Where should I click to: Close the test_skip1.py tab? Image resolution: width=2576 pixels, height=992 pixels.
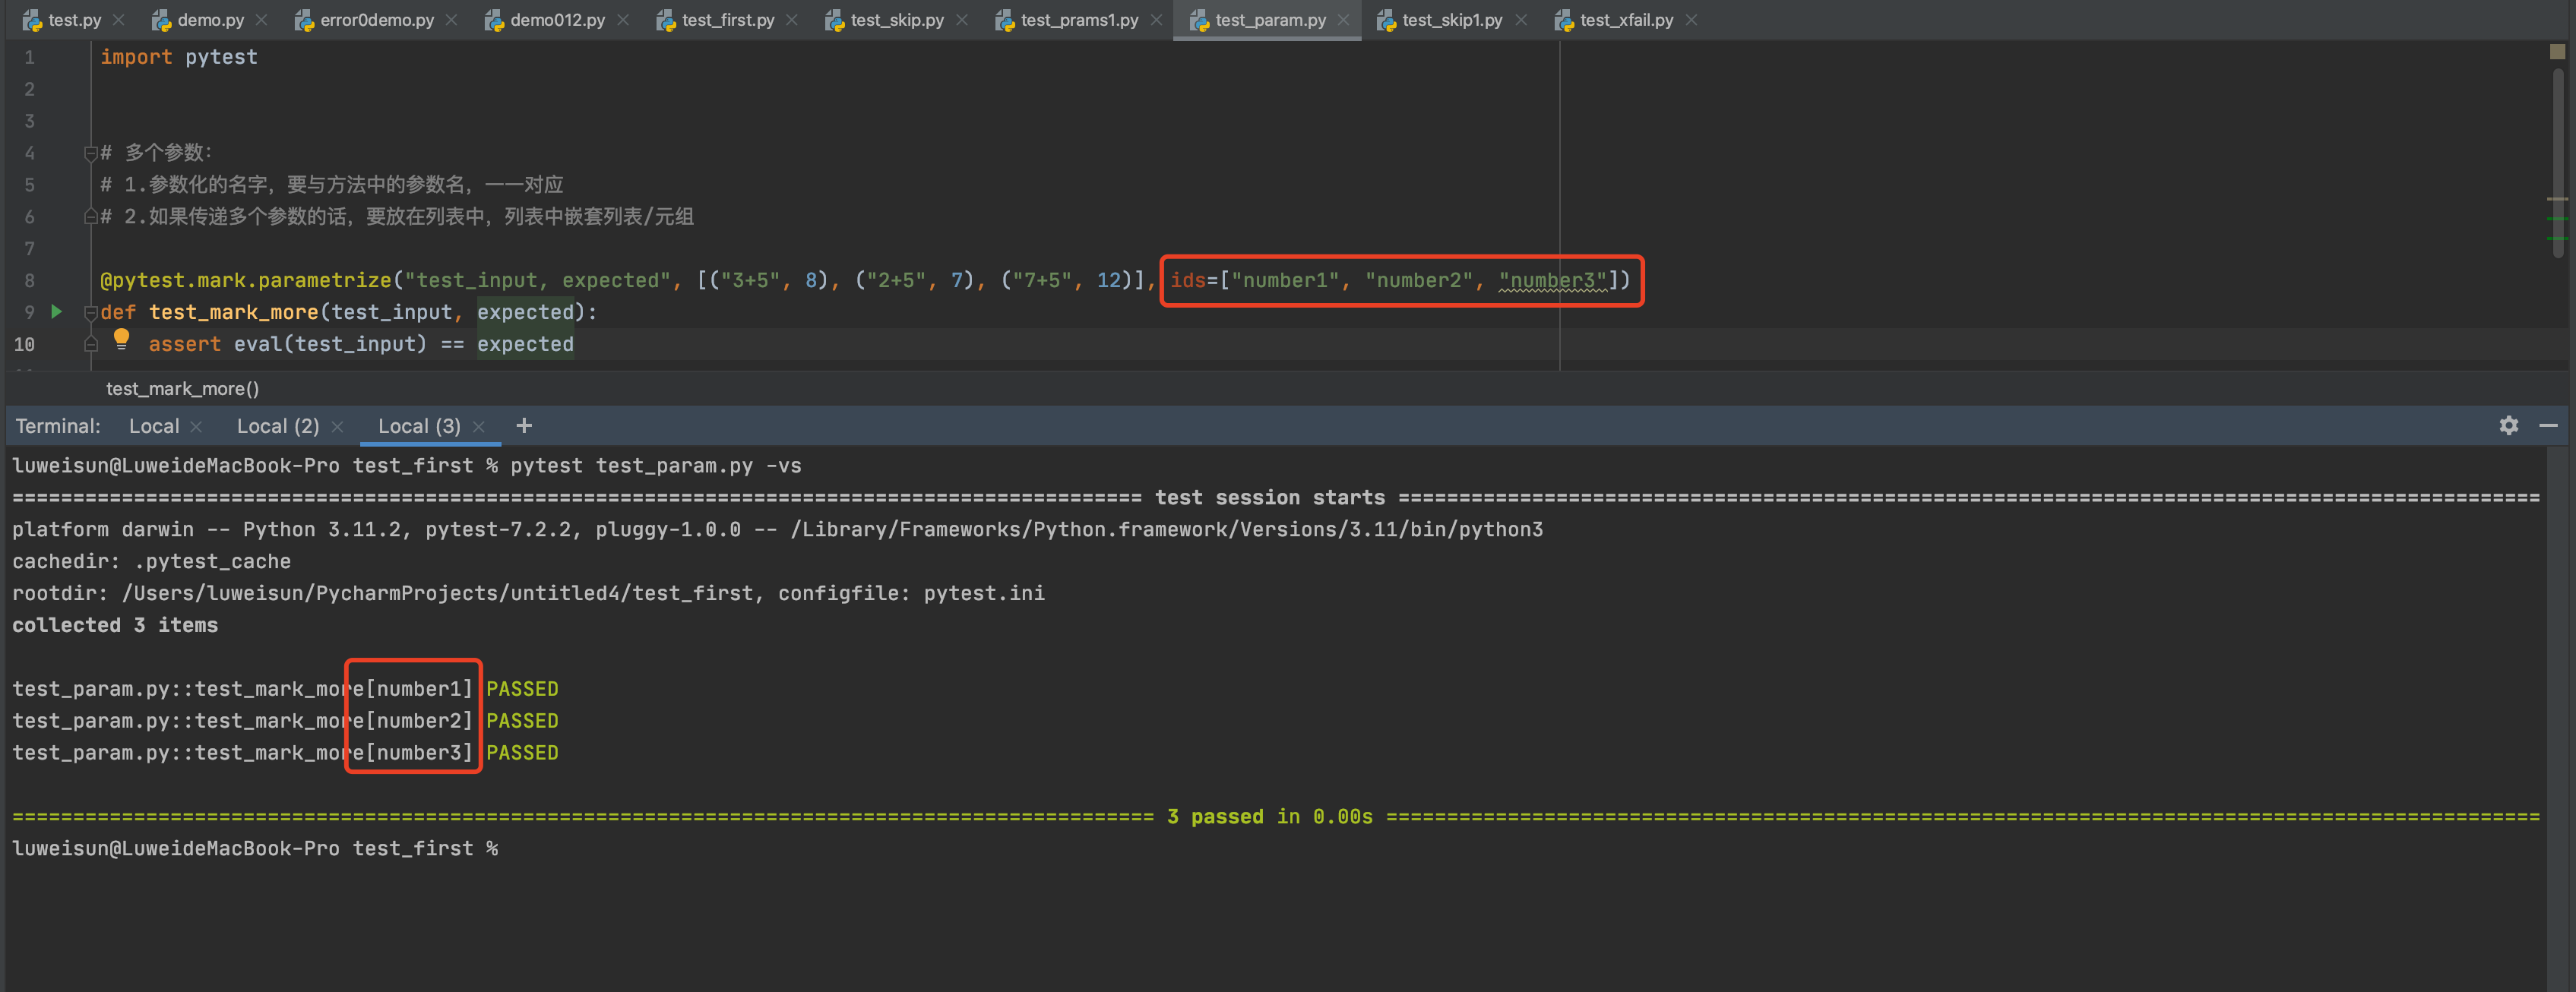click(1520, 20)
